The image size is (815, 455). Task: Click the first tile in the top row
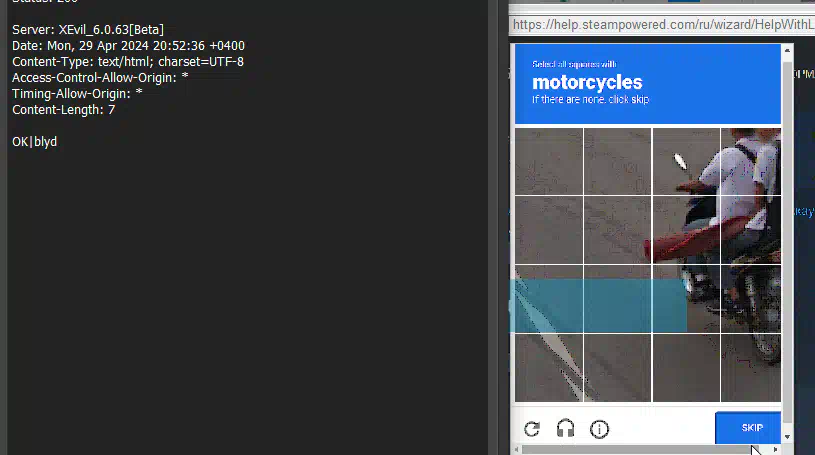(x=549, y=161)
